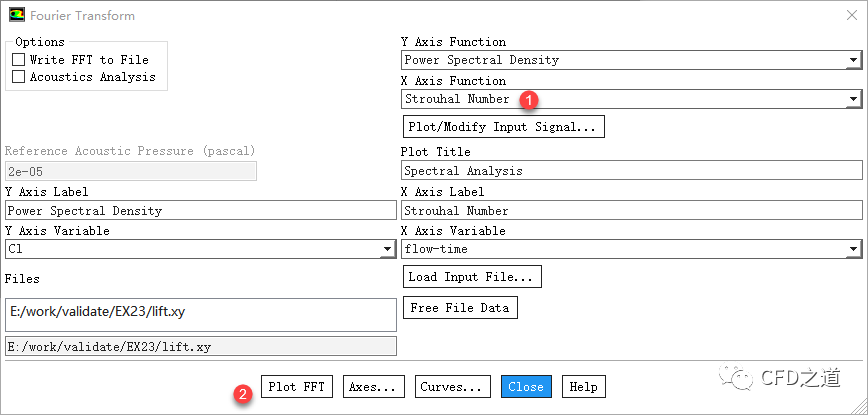868x415 pixels.
Task: Enable the Write FFT to File checkbox
Action: pos(19,60)
